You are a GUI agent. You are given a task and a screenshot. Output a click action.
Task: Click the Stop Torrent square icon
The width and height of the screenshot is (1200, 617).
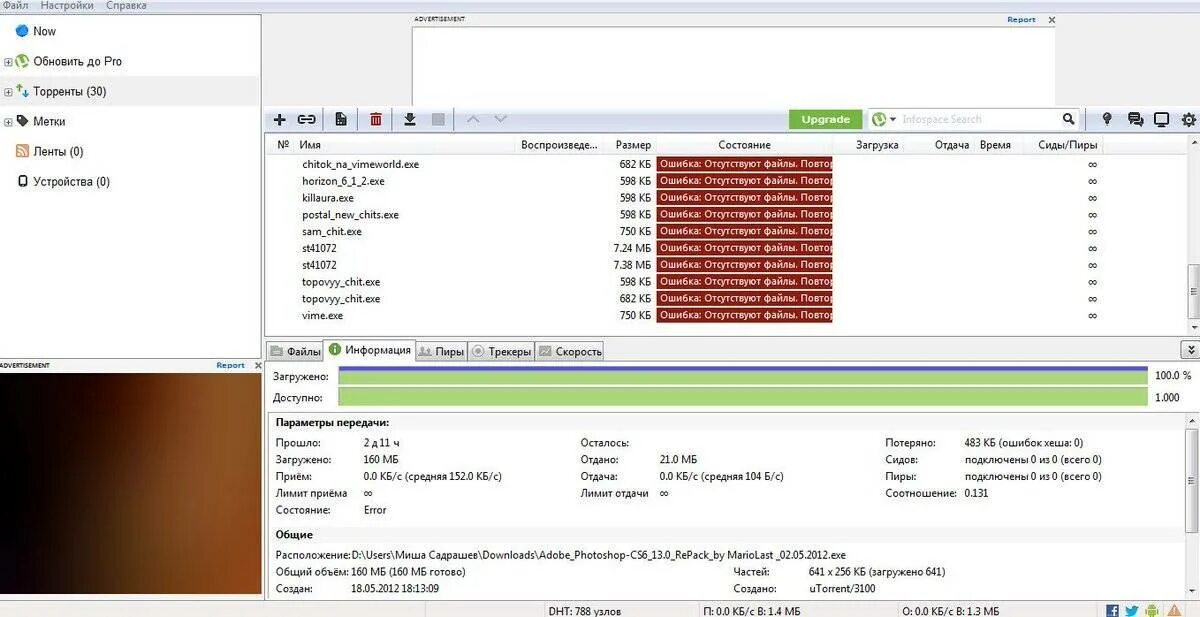[x=437, y=119]
